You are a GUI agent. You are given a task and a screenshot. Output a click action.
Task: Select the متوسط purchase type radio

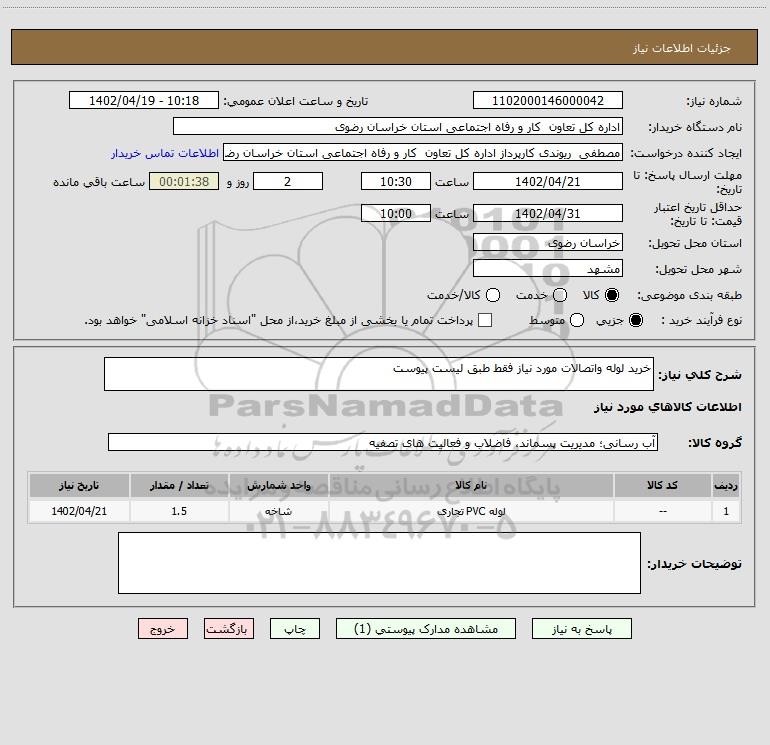[577, 320]
